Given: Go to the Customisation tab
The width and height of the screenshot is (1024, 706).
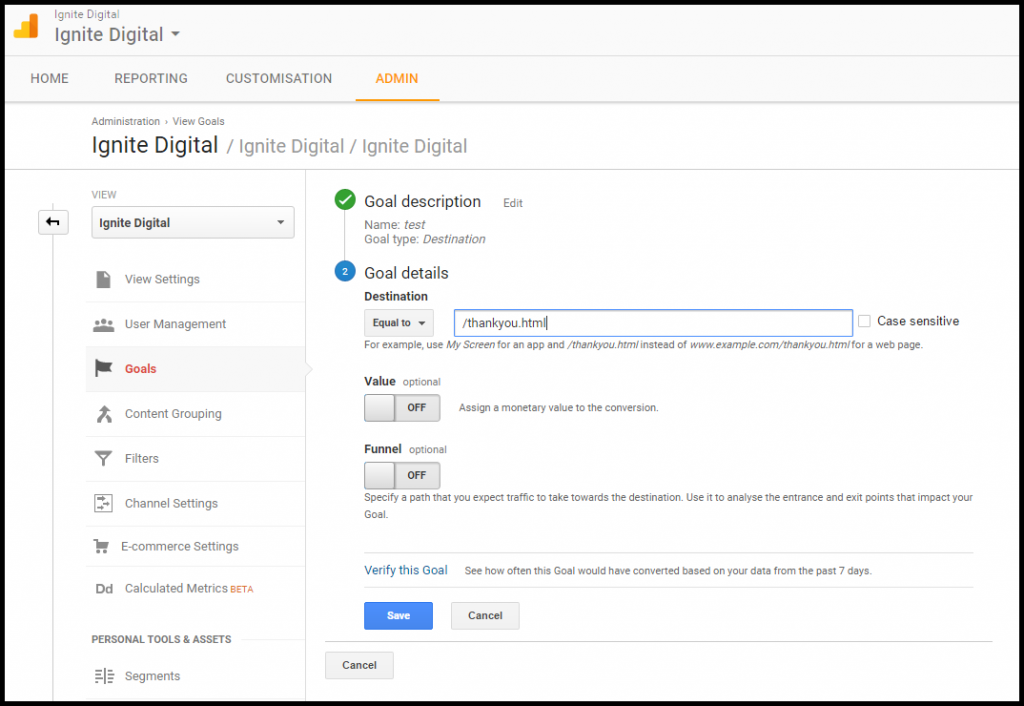Looking at the screenshot, I should tap(279, 79).
